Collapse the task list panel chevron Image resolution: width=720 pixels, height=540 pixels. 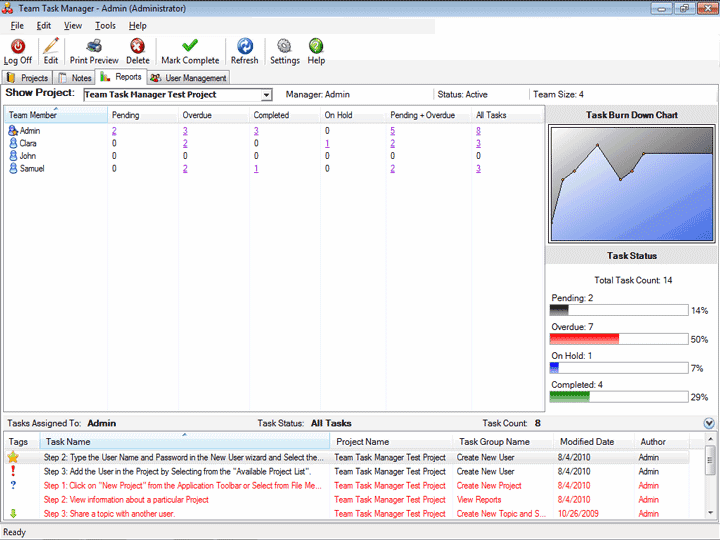(x=709, y=424)
